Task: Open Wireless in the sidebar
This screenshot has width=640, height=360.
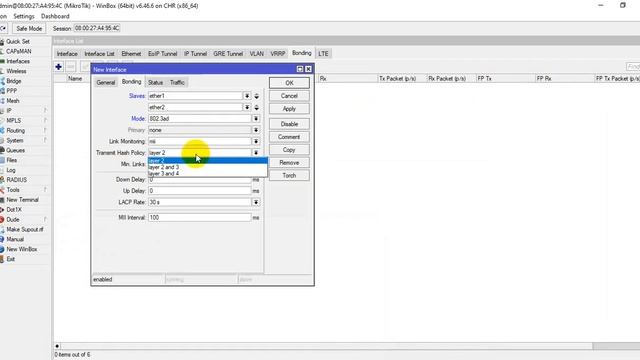Action: coord(16,71)
